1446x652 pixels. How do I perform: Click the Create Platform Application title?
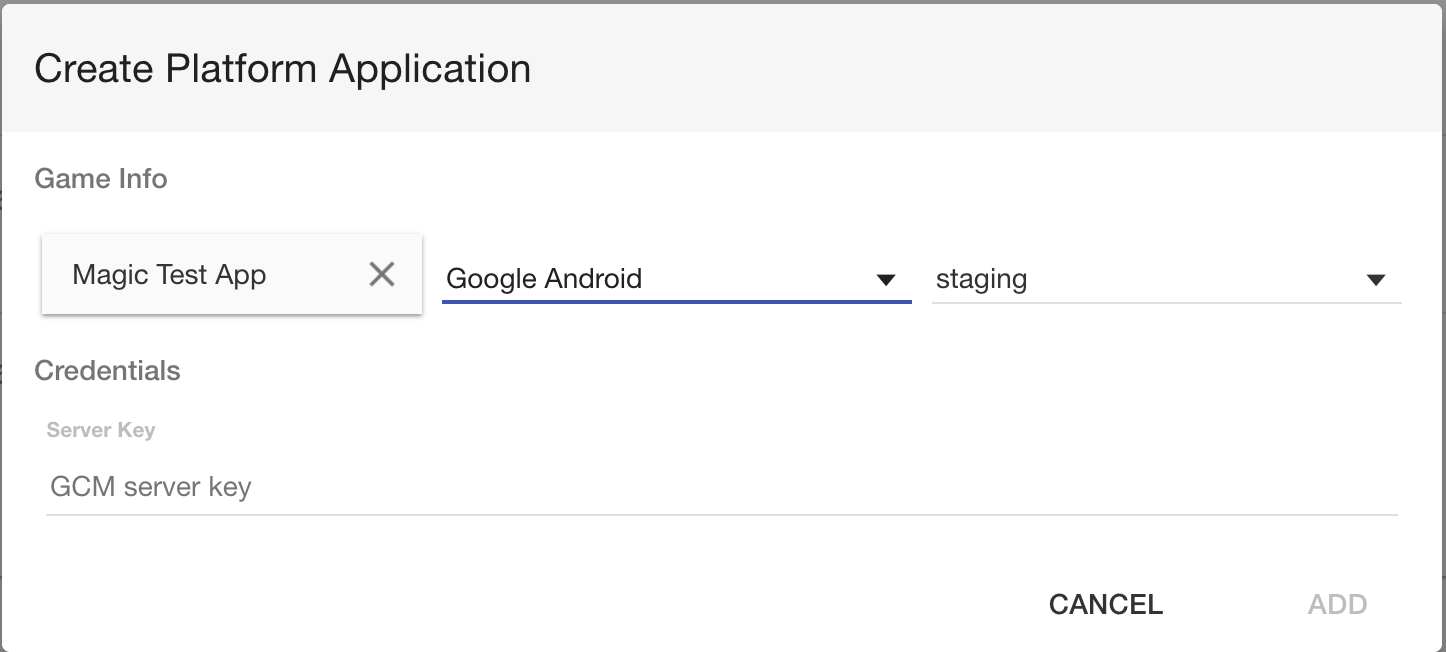point(283,69)
